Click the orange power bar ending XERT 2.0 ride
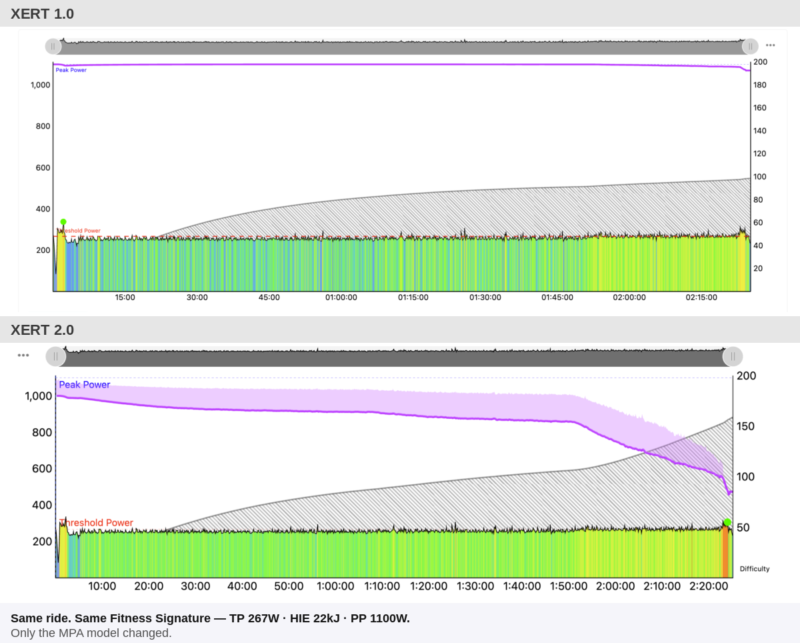The height and width of the screenshot is (643, 800). pos(725,551)
